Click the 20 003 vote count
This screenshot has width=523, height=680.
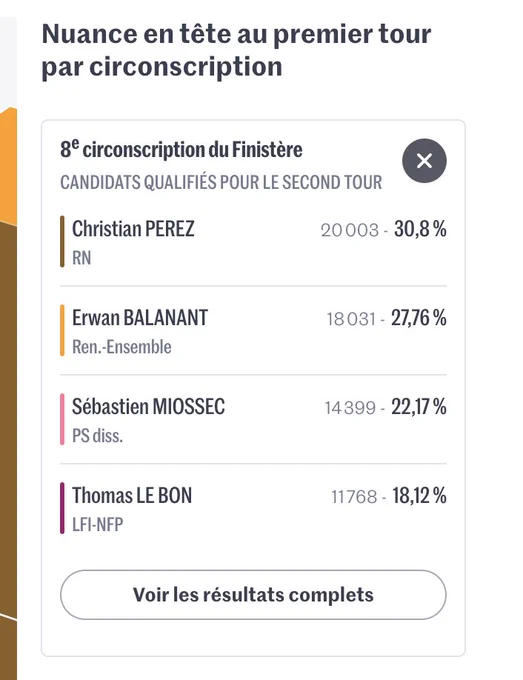click(x=350, y=230)
